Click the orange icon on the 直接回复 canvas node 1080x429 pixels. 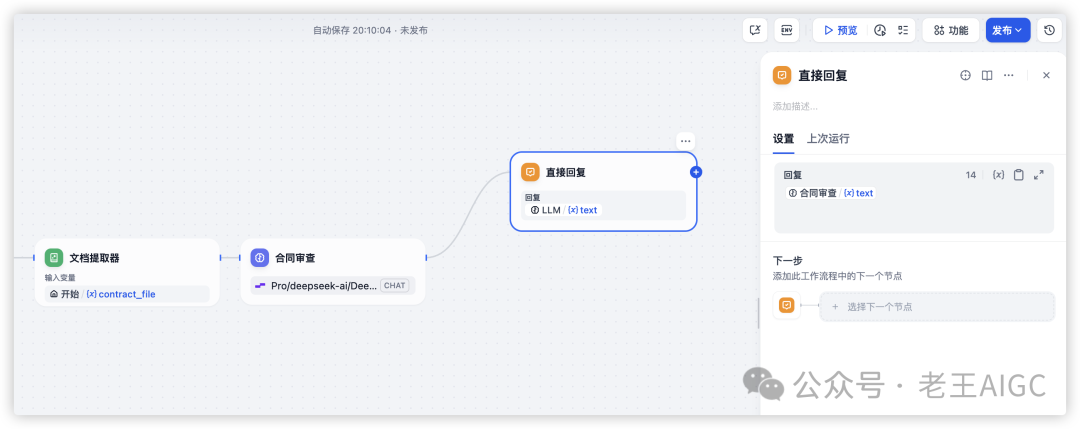coord(530,172)
